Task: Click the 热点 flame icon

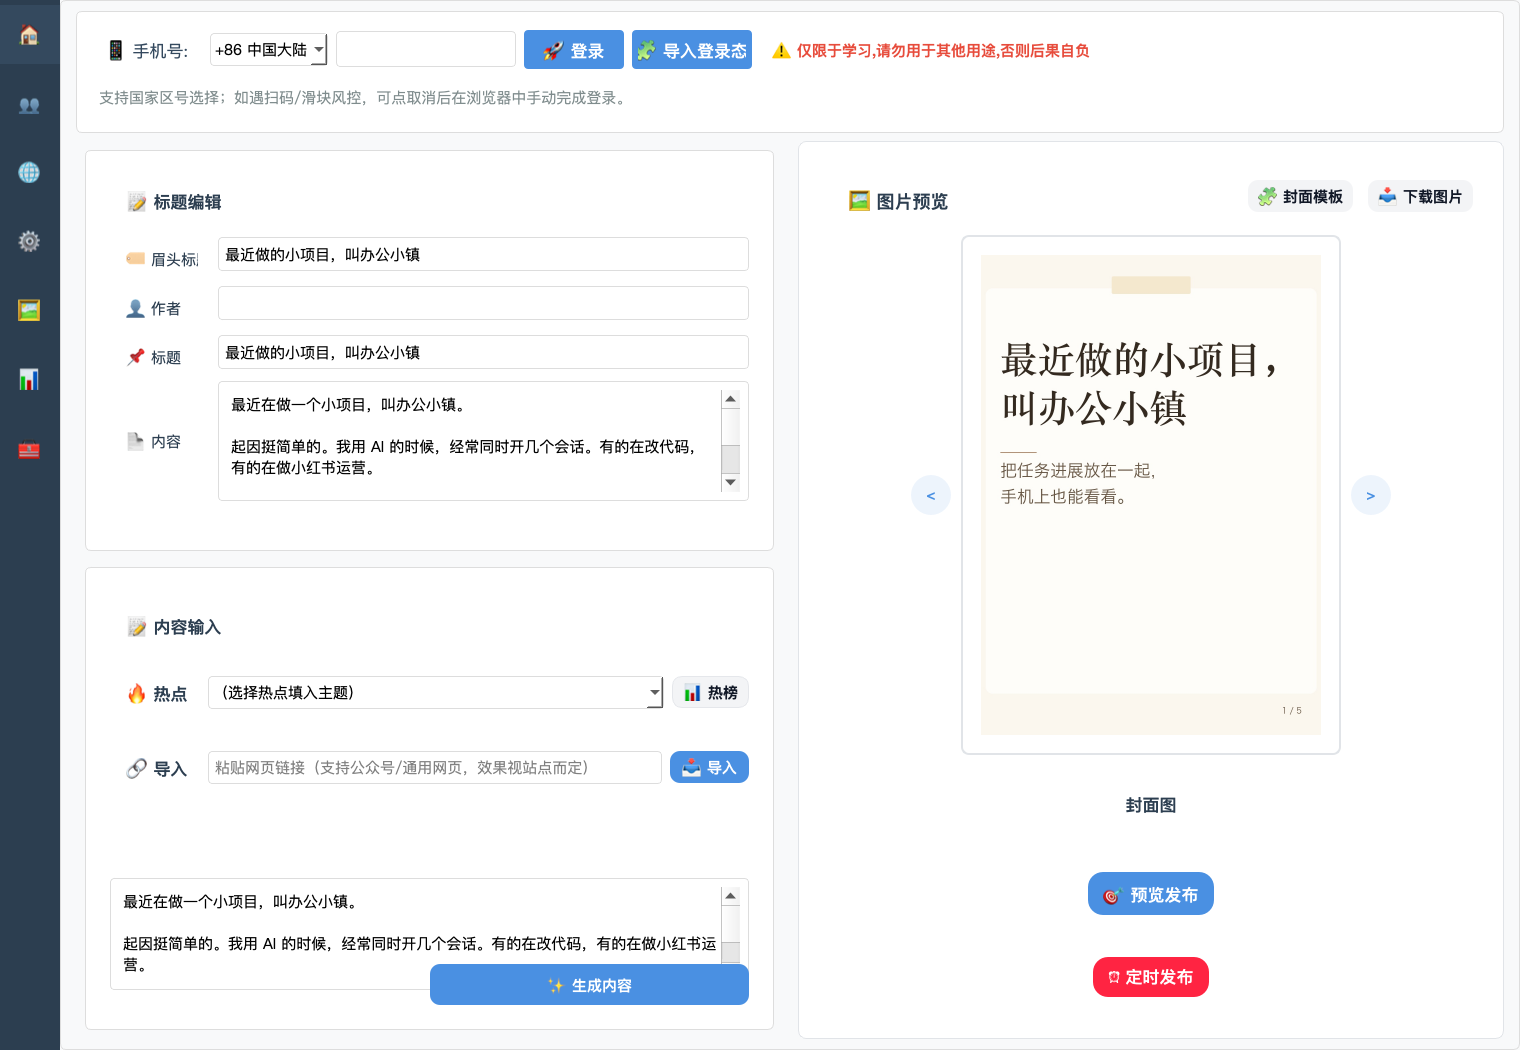Action: click(x=137, y=693)
